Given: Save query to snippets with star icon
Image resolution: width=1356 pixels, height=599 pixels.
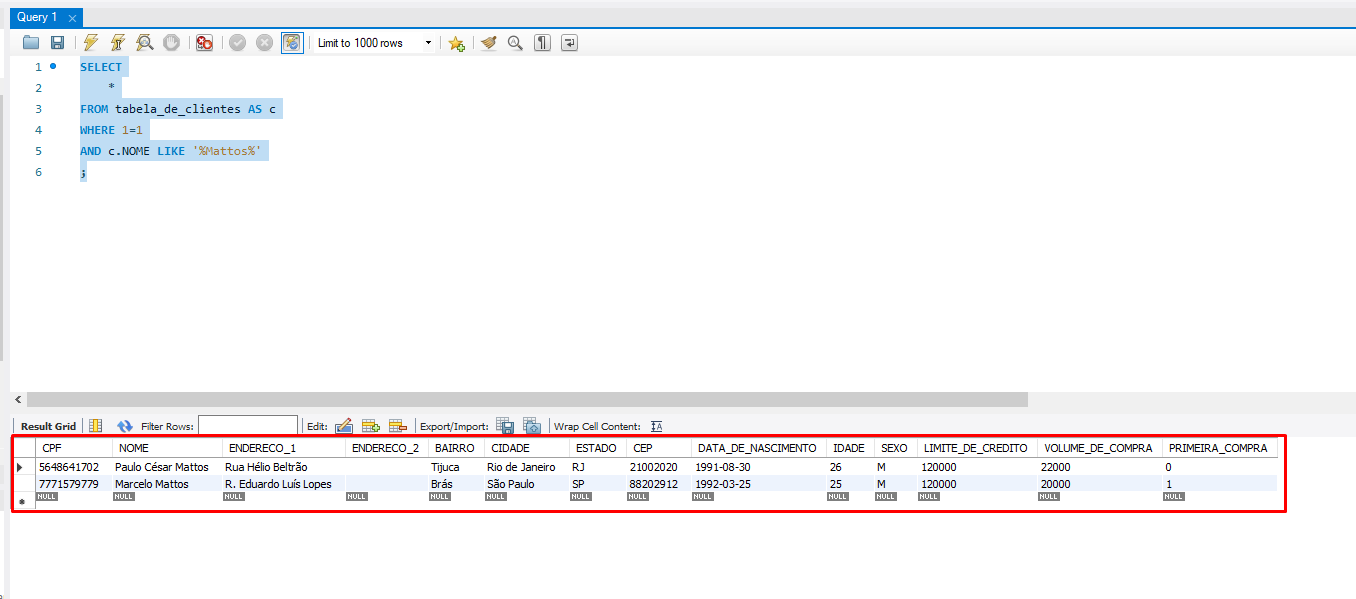Looking at the screenshot, I should pos(456,43).
